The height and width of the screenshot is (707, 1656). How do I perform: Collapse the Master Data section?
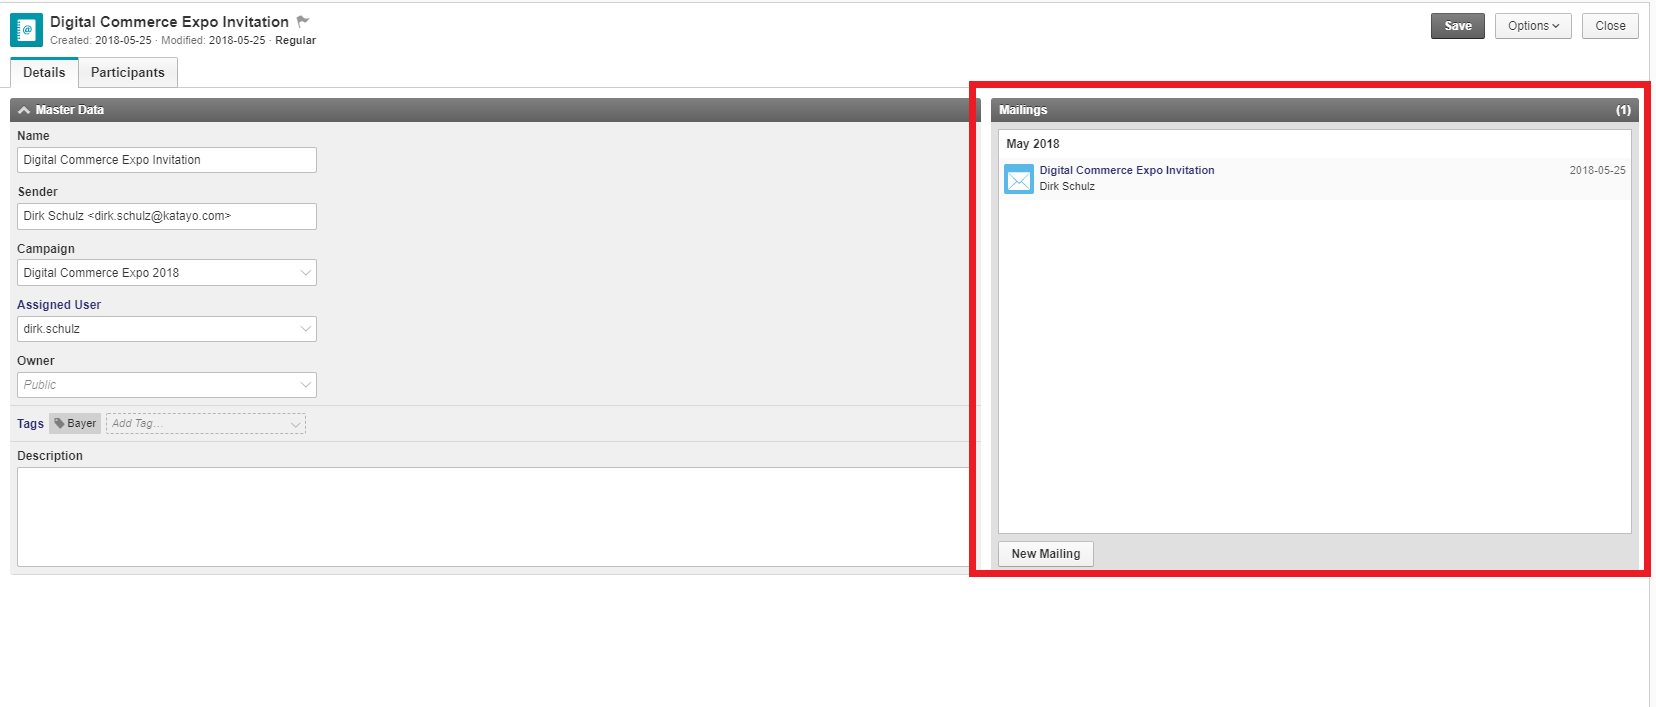[x=24, y=110]
